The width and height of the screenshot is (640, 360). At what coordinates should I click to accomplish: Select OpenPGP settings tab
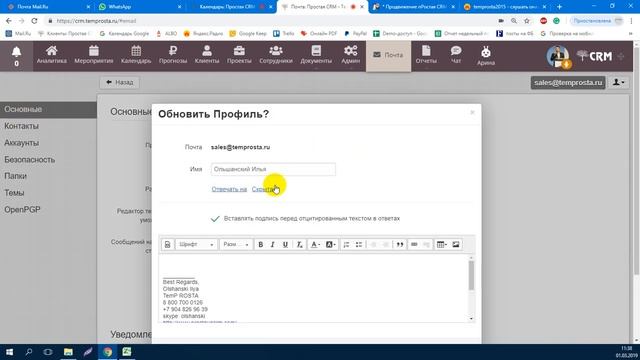[x=48, y=209]
